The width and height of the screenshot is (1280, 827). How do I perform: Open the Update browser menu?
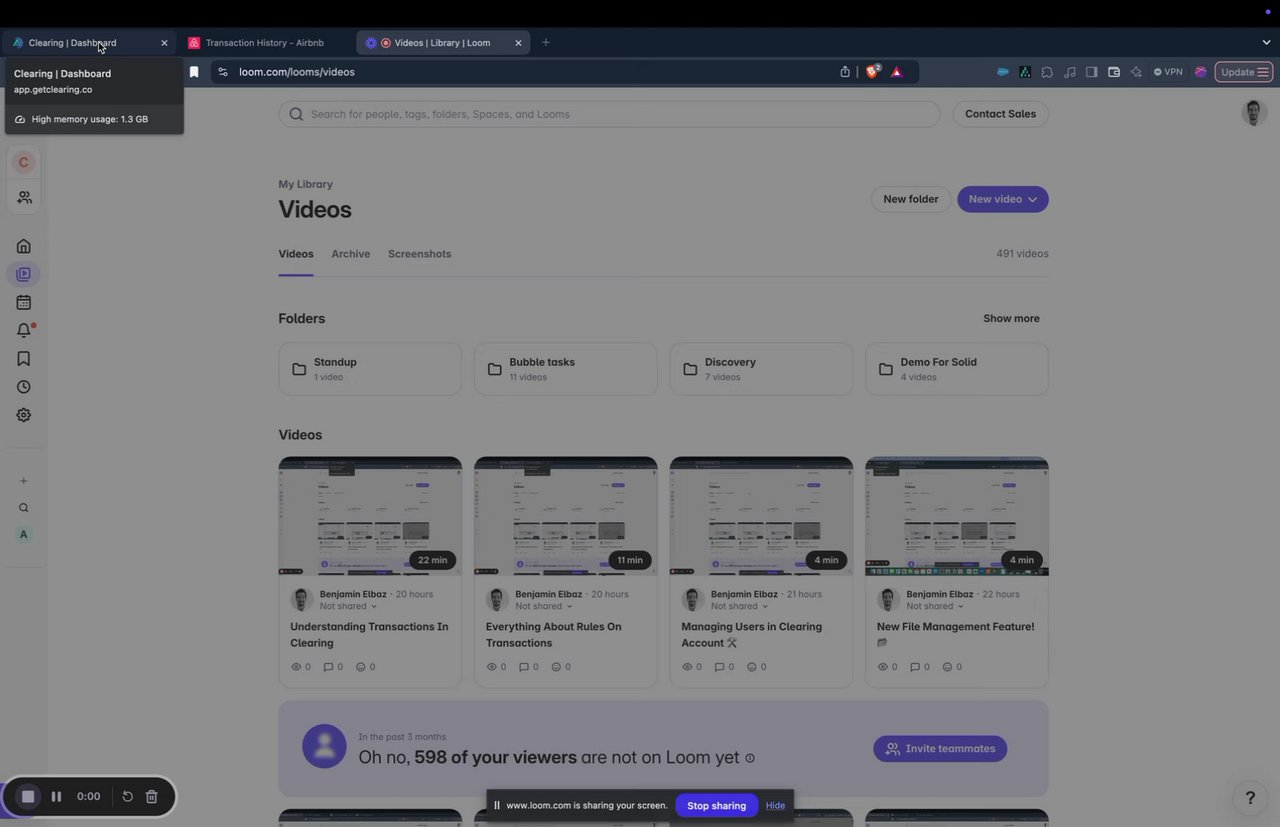click(1244, 72)
